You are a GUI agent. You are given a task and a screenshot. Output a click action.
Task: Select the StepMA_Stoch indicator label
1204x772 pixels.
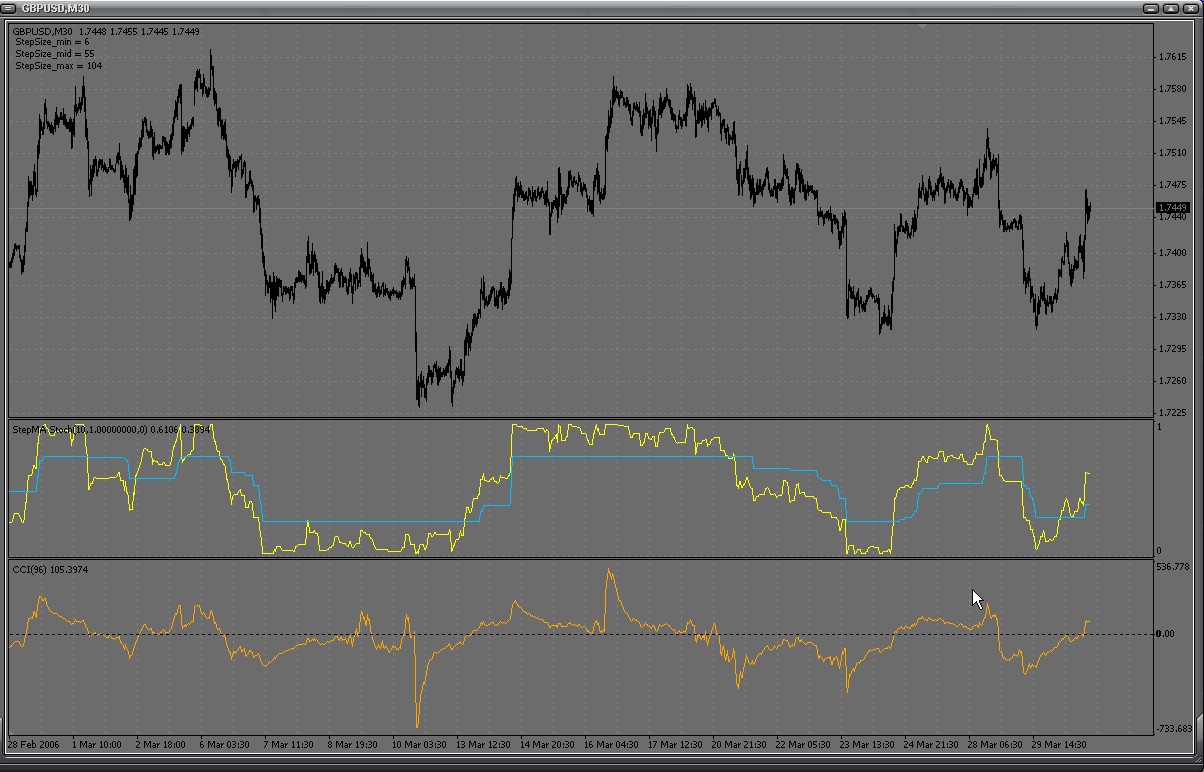(111, 430)
